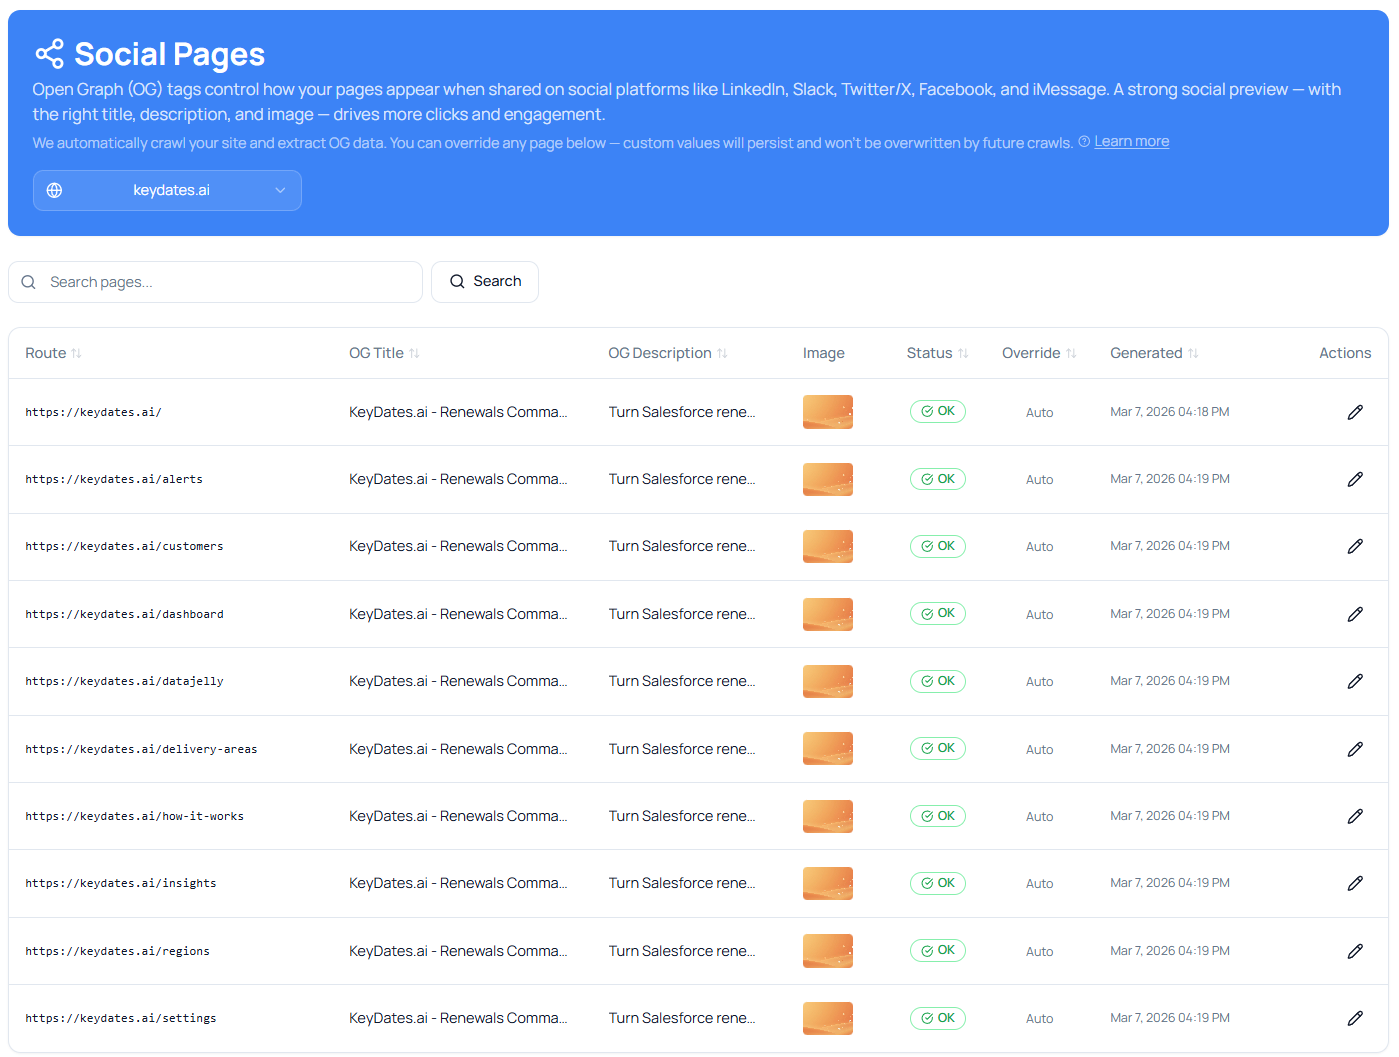Sort by OG Description column

pyautogui.click(x=668, y=353)
